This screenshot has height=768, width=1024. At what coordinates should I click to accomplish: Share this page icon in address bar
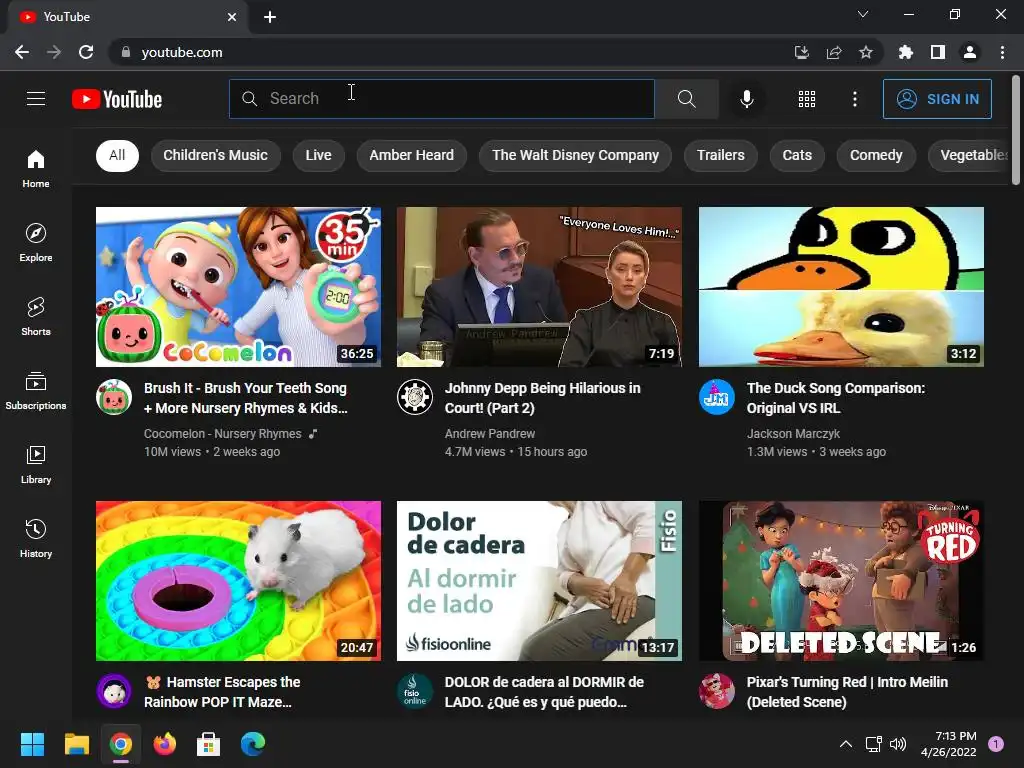tap(834, 52)
